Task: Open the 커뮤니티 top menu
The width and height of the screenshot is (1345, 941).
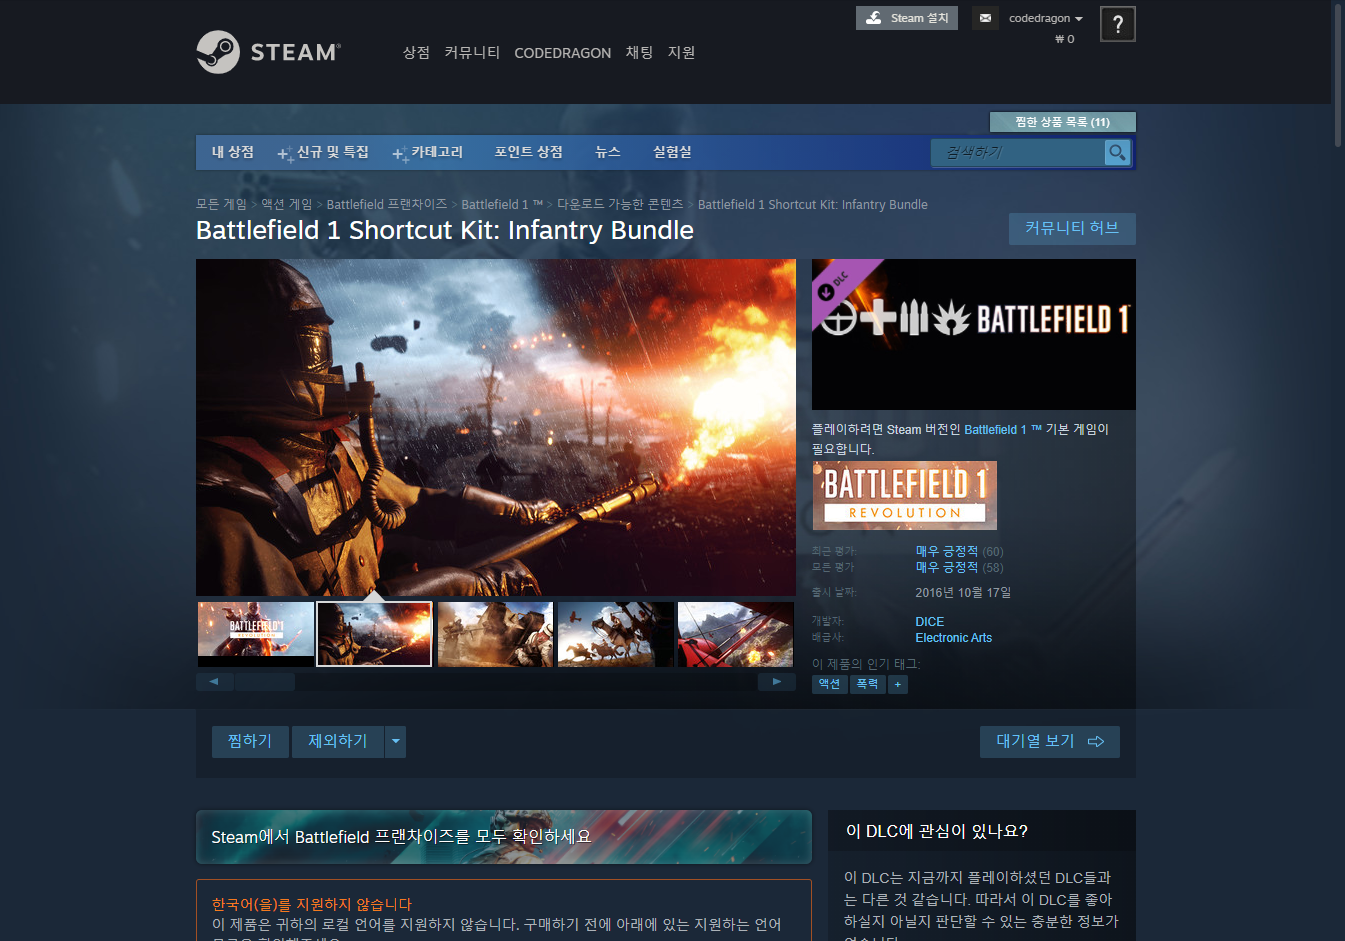Action: 472,52
